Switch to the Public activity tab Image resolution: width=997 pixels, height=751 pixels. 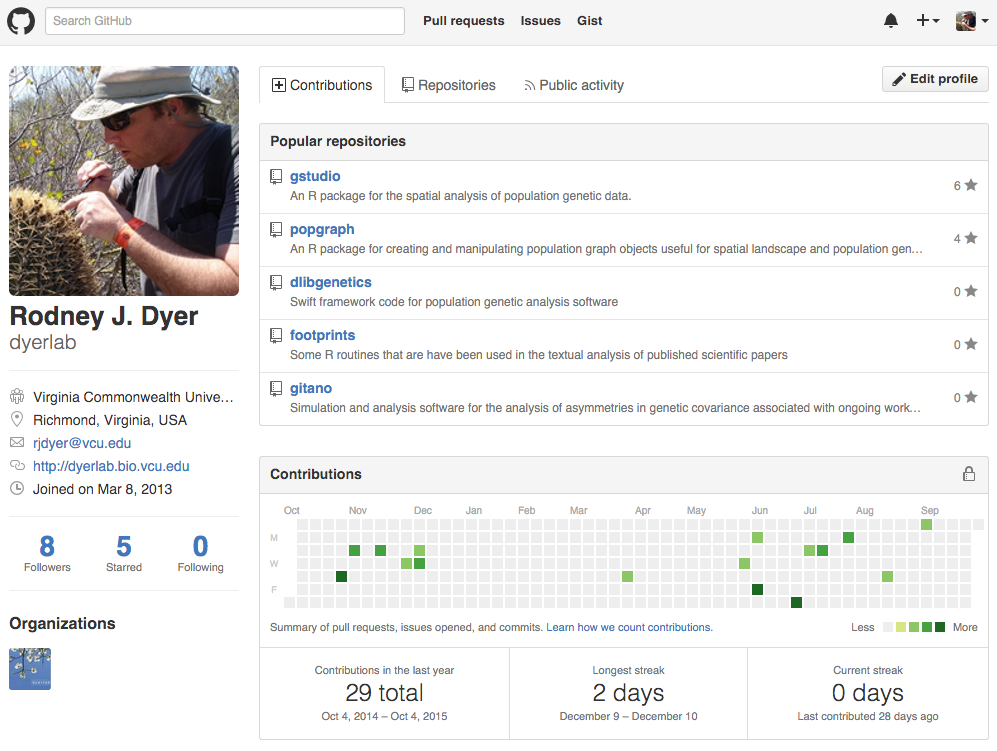574,85
